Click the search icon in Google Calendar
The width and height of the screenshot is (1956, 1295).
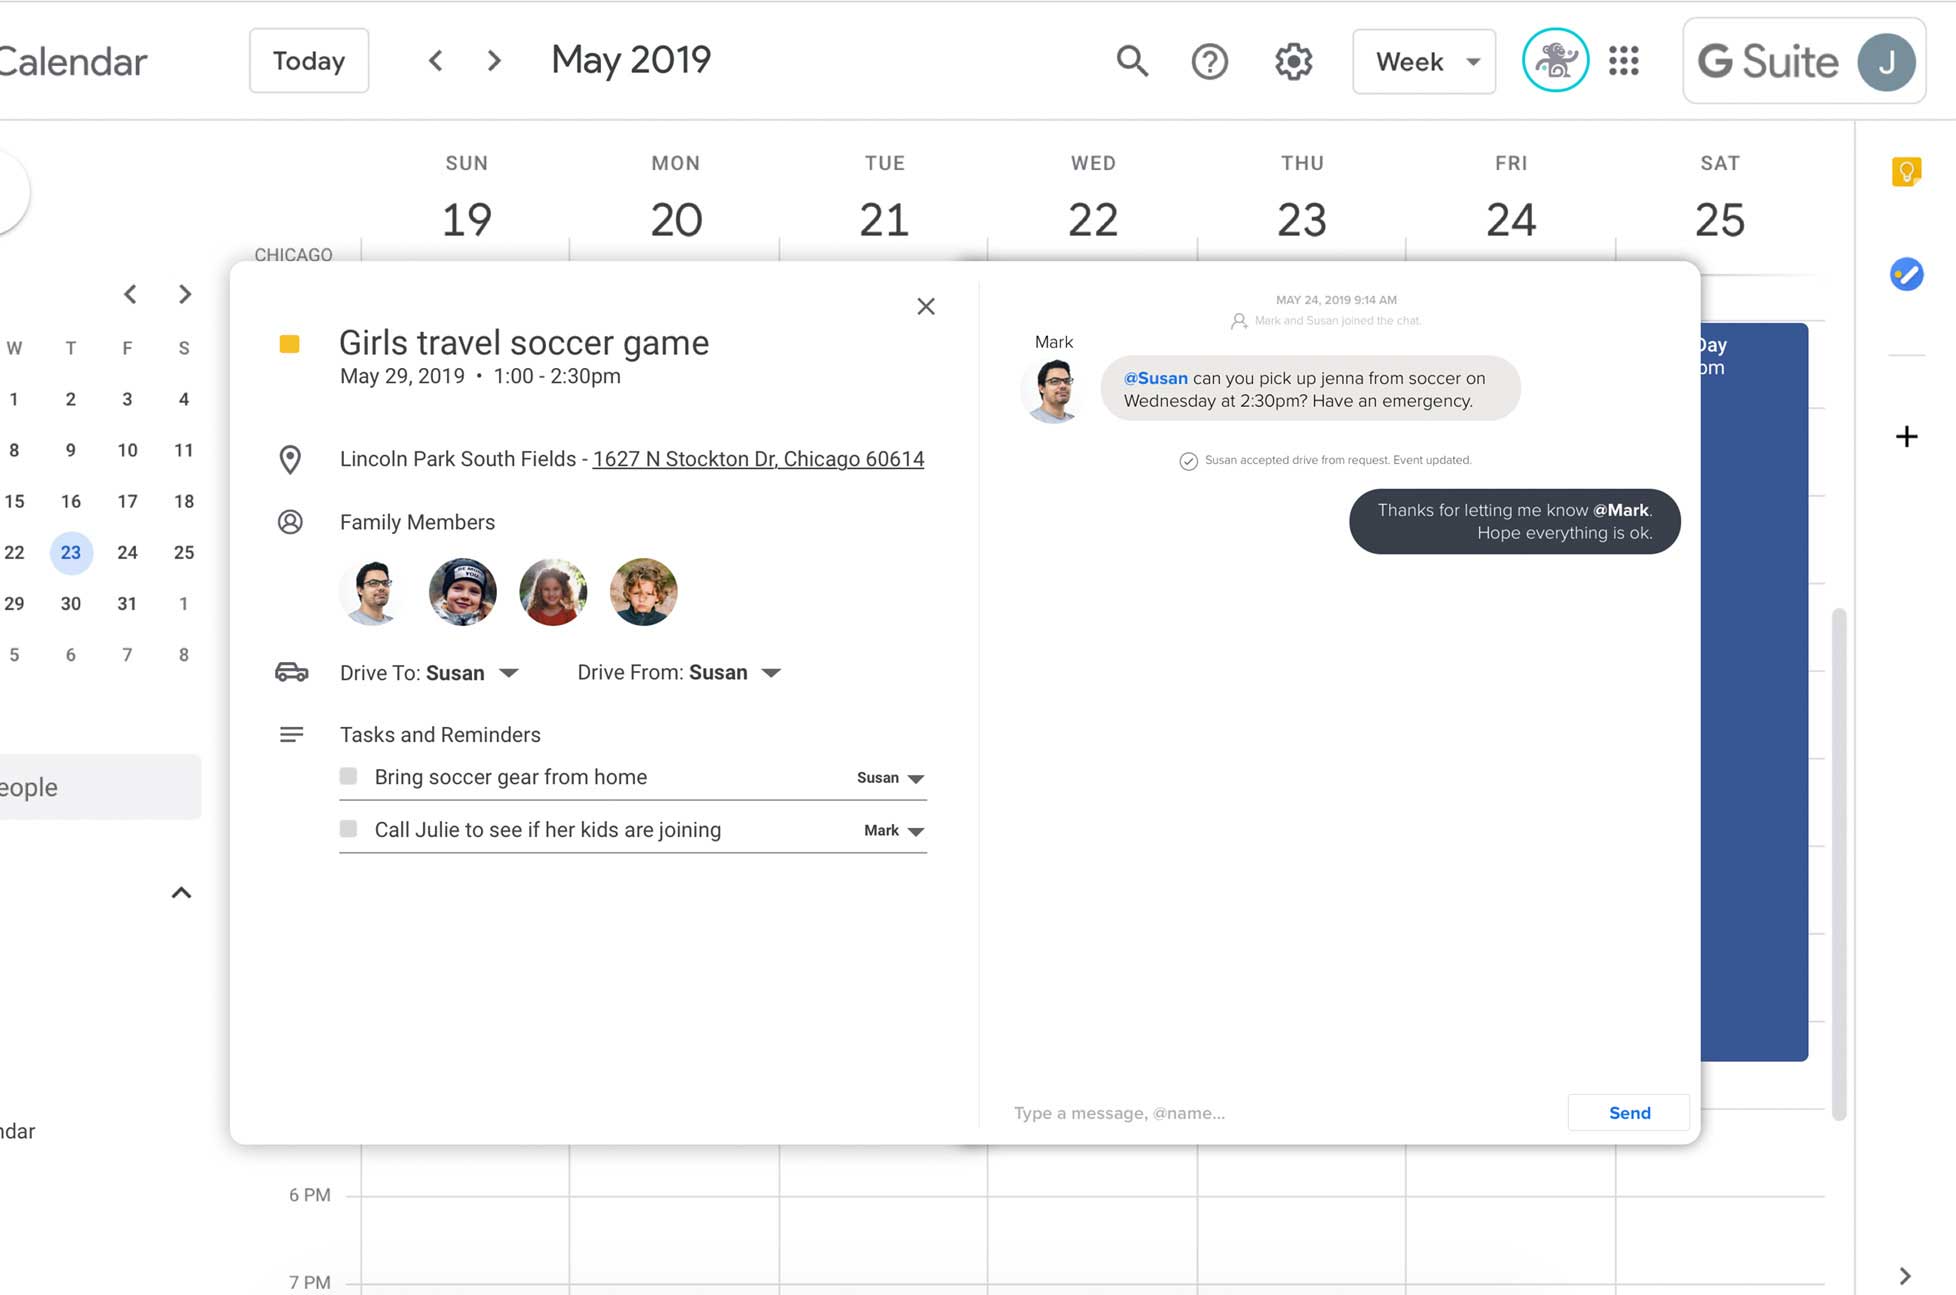(x=1133, y=61)
